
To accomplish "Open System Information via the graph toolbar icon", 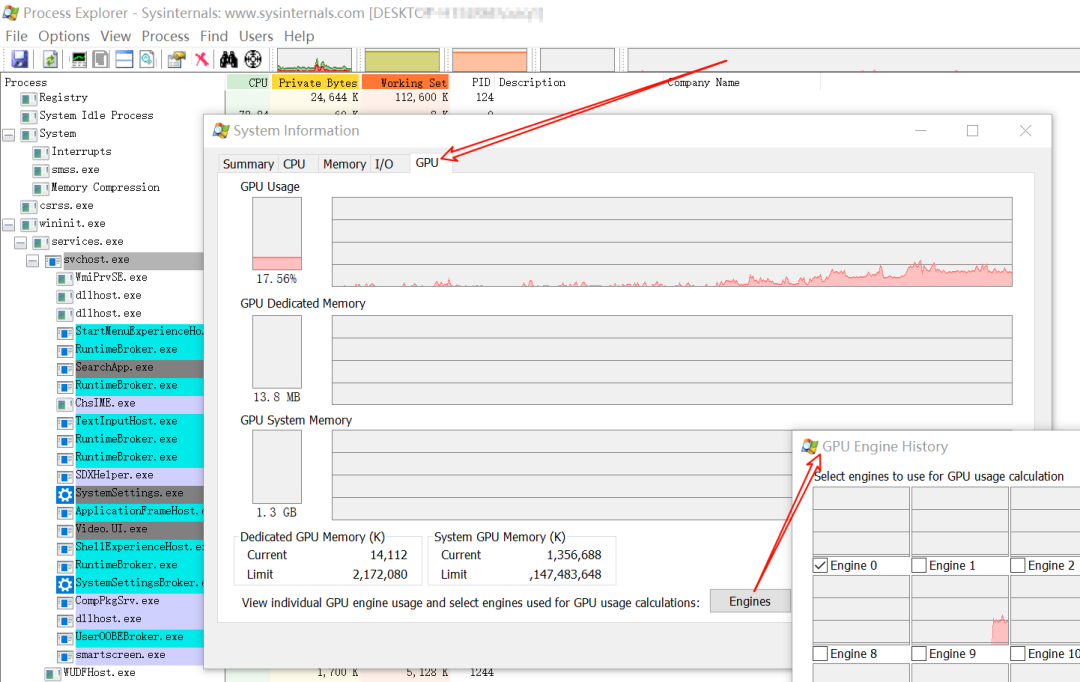I will click(78, 59).
